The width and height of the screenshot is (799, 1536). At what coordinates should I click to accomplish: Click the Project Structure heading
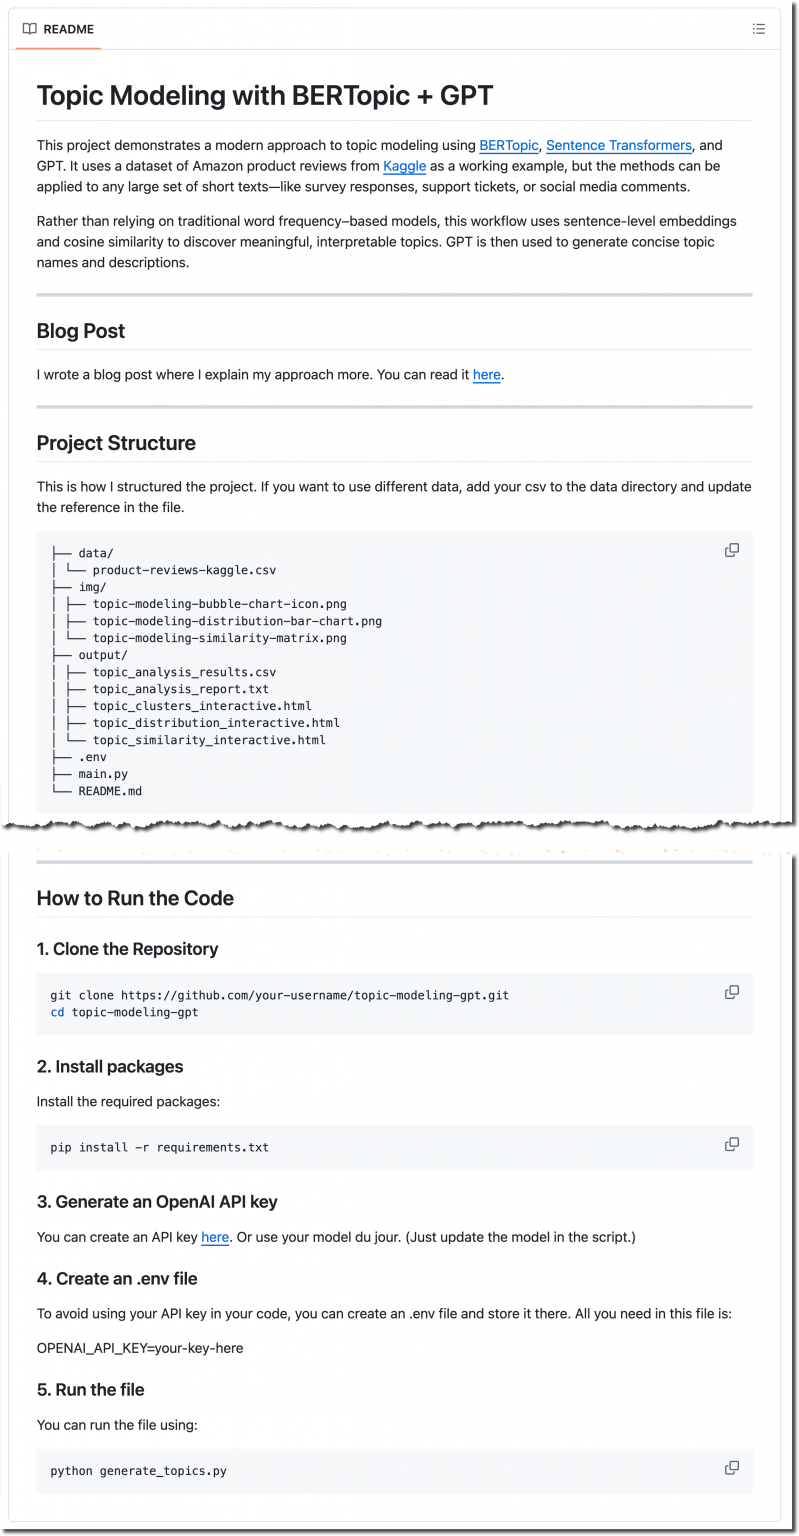pos(116,442)
